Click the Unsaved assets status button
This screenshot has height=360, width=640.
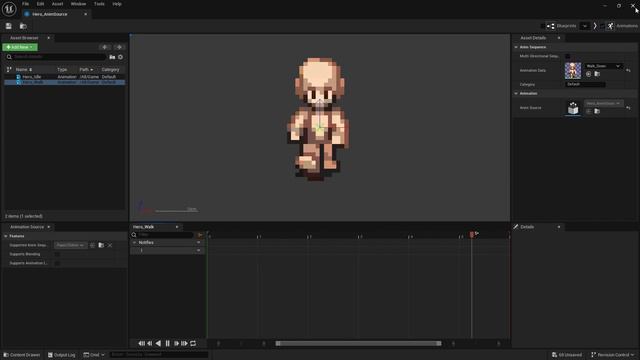pyautogui.click(x=567, y=355)
